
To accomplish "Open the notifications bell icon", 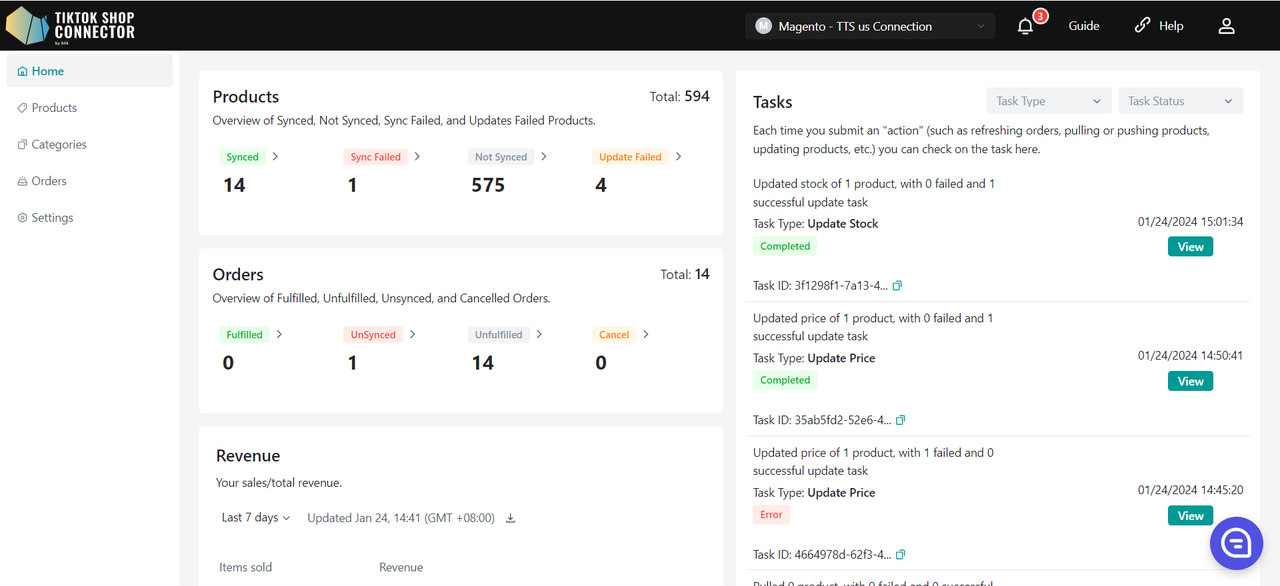I will 1025,27.
